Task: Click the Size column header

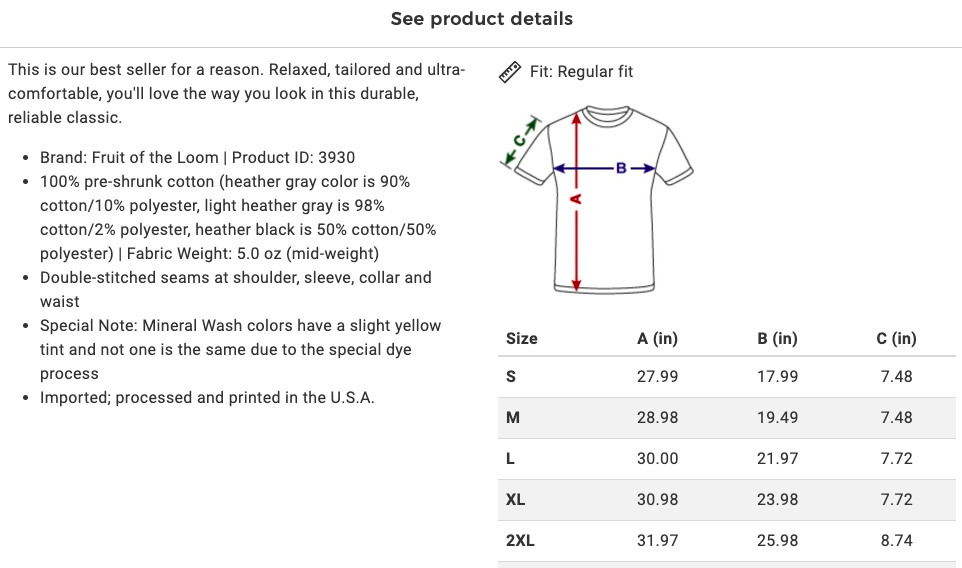Action: click(x=521, y=338)
